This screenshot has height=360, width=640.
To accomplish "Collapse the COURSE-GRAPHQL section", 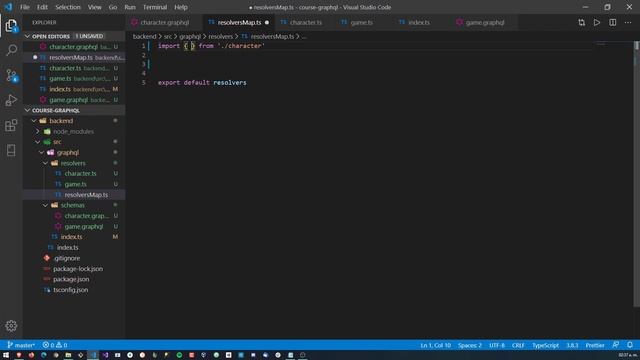I will click(x=27, y=110).
